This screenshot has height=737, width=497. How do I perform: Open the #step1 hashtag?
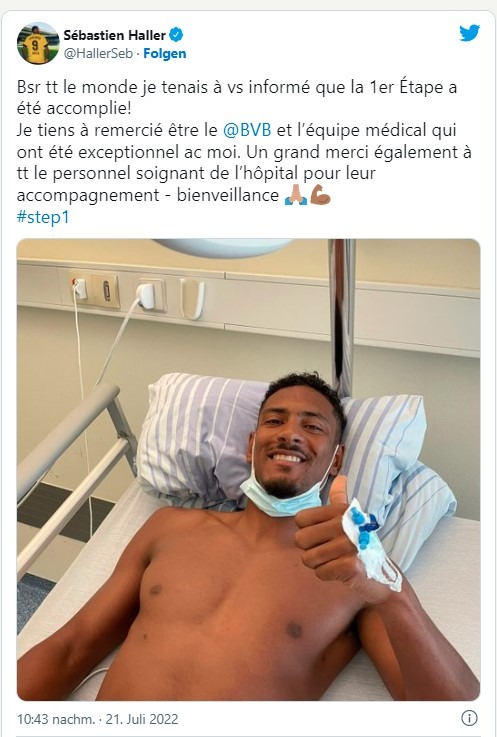[x=43, y=217]
